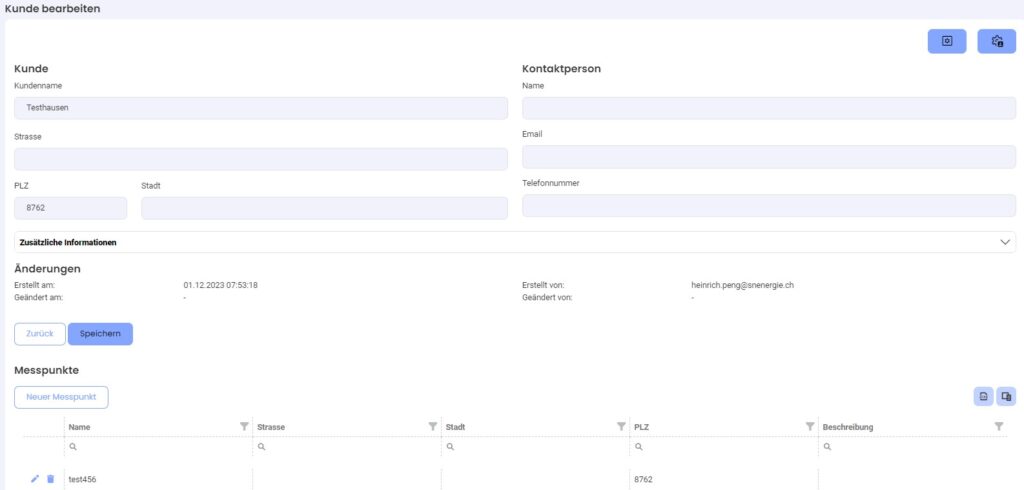Click search magnifier in Name filter row
The width and height of the screenshot is (1024, 490).
tap(73, 447)
